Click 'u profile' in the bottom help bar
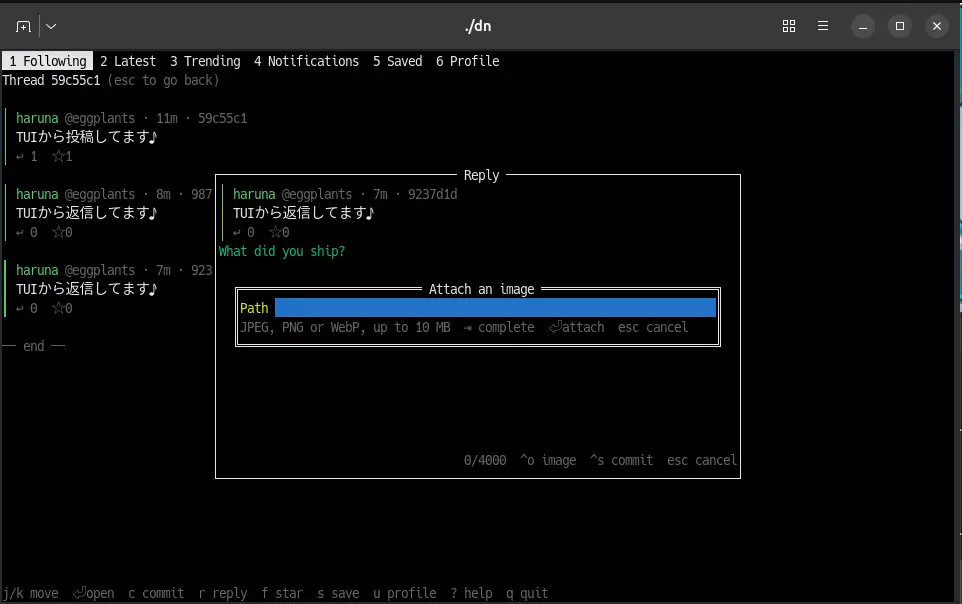The height and width of the screenshot is (604, 962). tap(404, 594)
